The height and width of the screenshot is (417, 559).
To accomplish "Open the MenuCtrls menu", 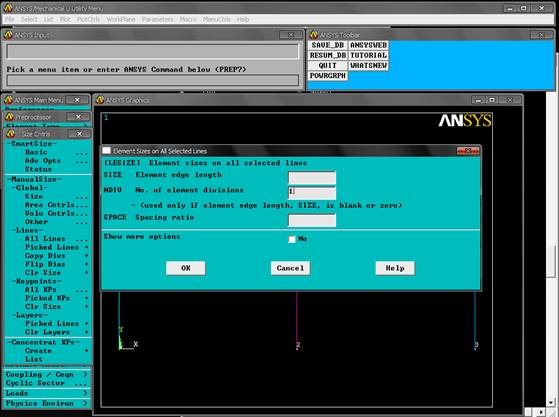I will 216,20.
